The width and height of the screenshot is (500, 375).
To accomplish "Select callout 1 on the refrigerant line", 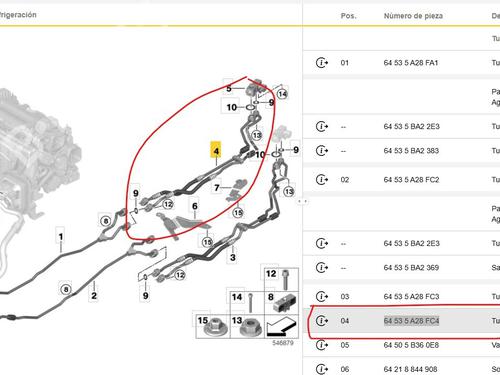I will click(61, 237).
